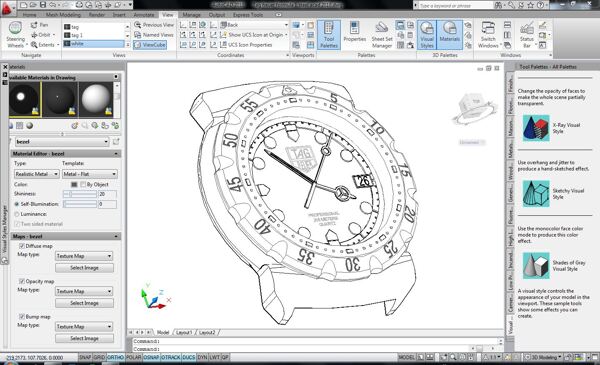Expand the bezel material name dropdown
600x365 pixels.
pyautogui.click(x=62, y=142)
